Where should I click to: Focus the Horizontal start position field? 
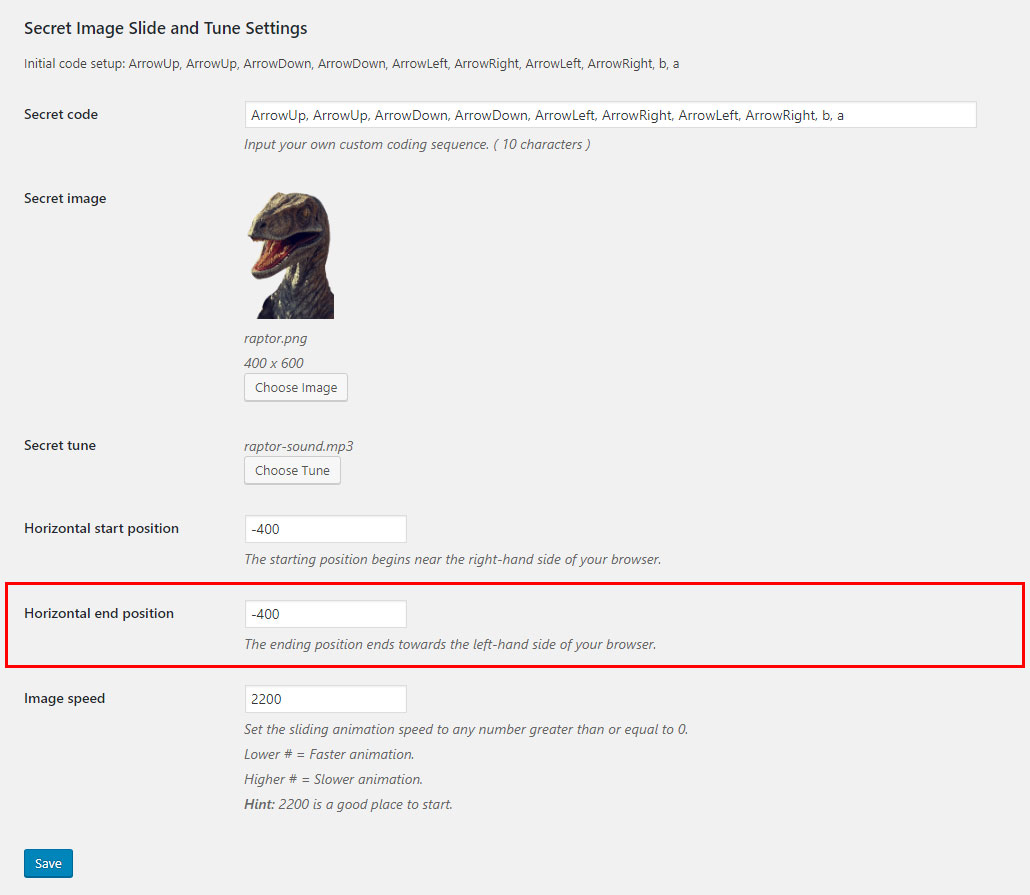pos(325,529)
